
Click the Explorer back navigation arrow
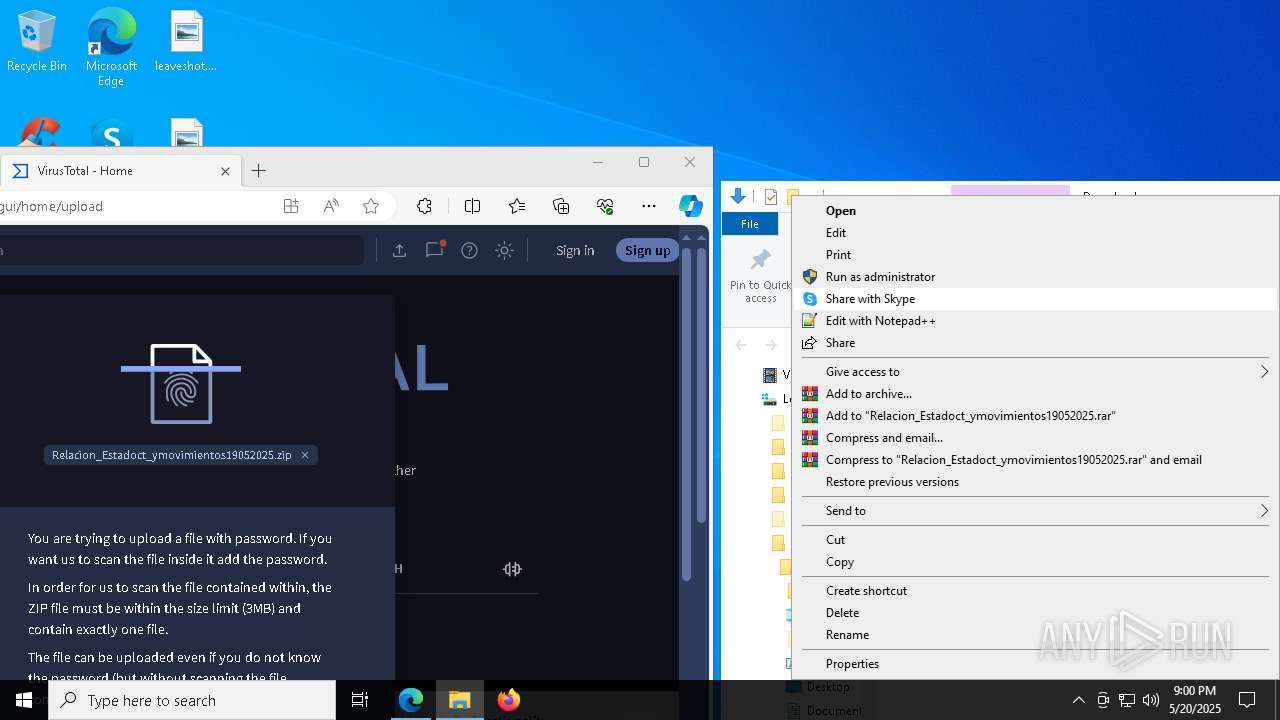point(741,344)
